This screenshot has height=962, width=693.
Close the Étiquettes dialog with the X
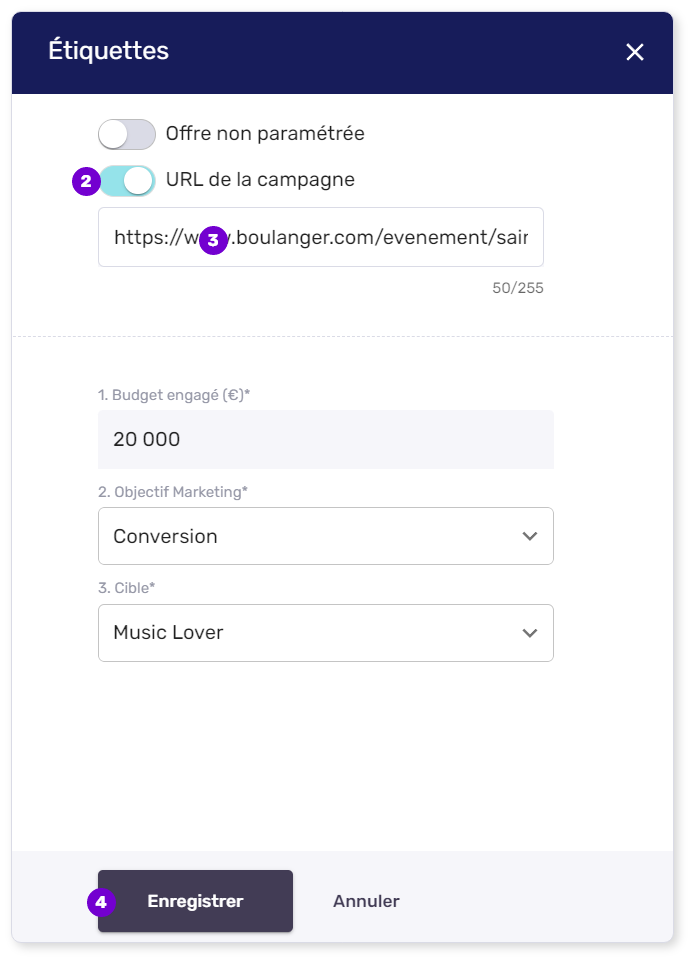pyautogui.click(x=635, y=53)
